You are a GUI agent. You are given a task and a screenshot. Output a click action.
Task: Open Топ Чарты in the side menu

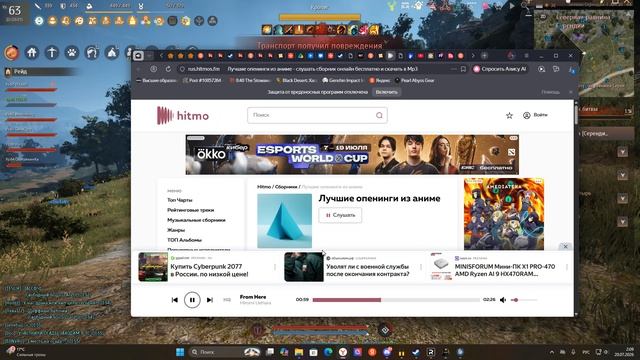click(x=180, y=200)
